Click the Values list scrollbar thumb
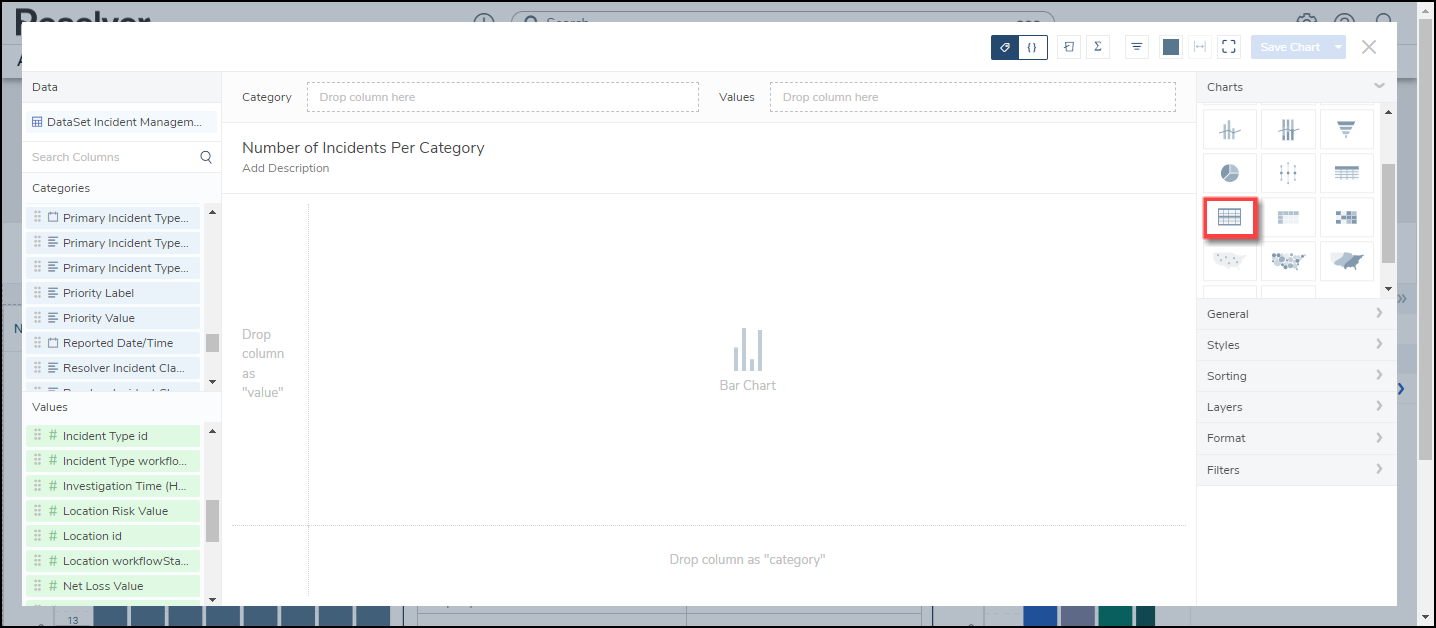This screenshot has height=628, width=1436. point(212,521)
